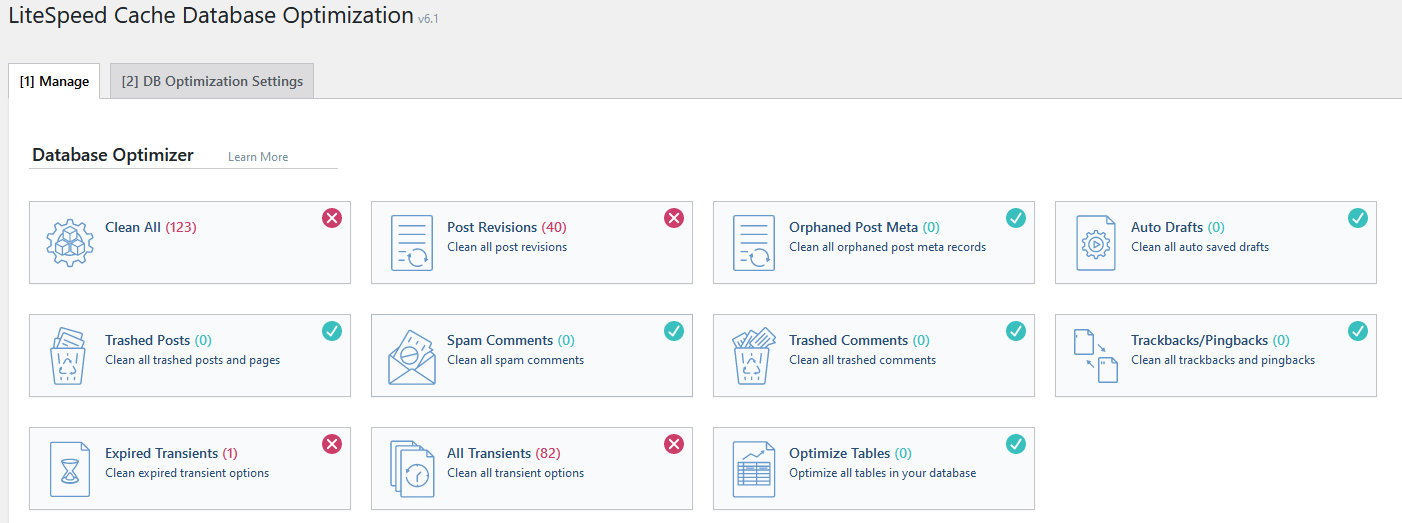
Task: Click the green check on Auto Drafts
Action: click(x=1358, y=218)
